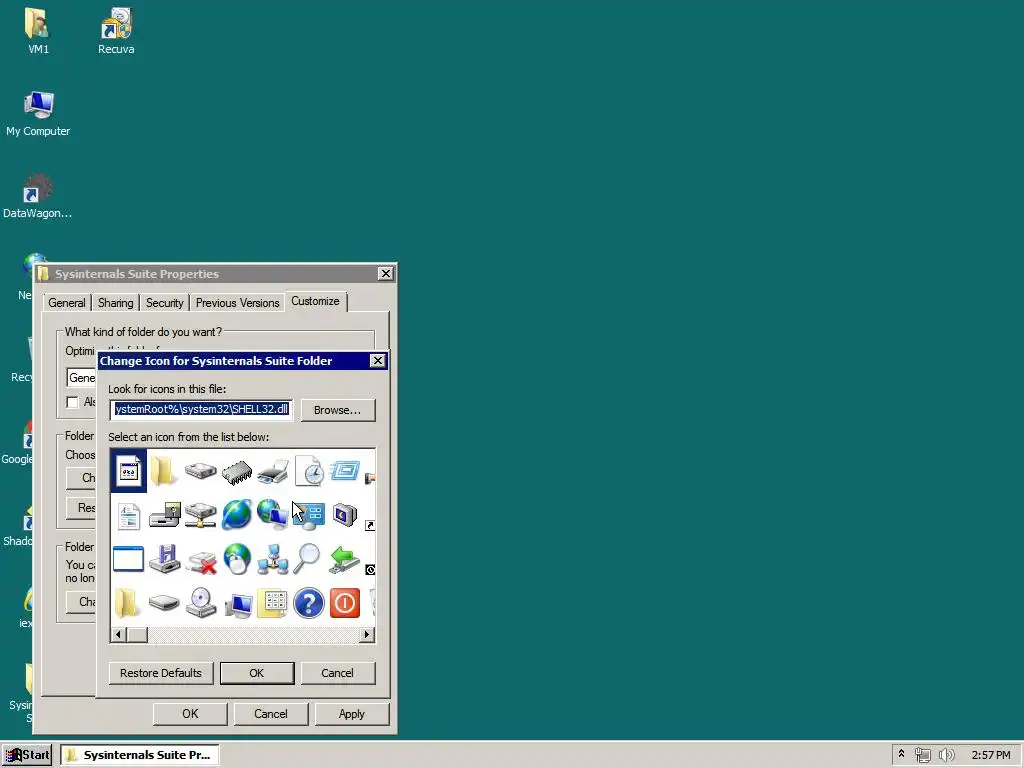The height and width of the screenshot is (768, 1024).
Task: Click Apply in Properties window
Action: [351, 714]
